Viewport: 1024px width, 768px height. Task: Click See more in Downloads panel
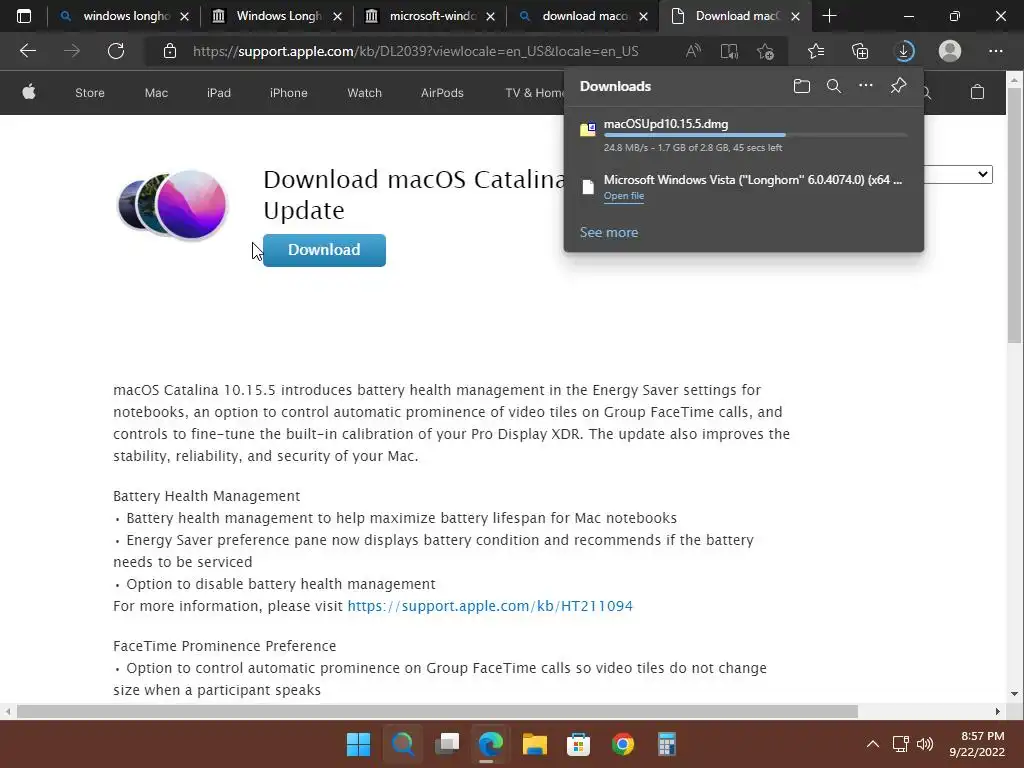[609, 232]
